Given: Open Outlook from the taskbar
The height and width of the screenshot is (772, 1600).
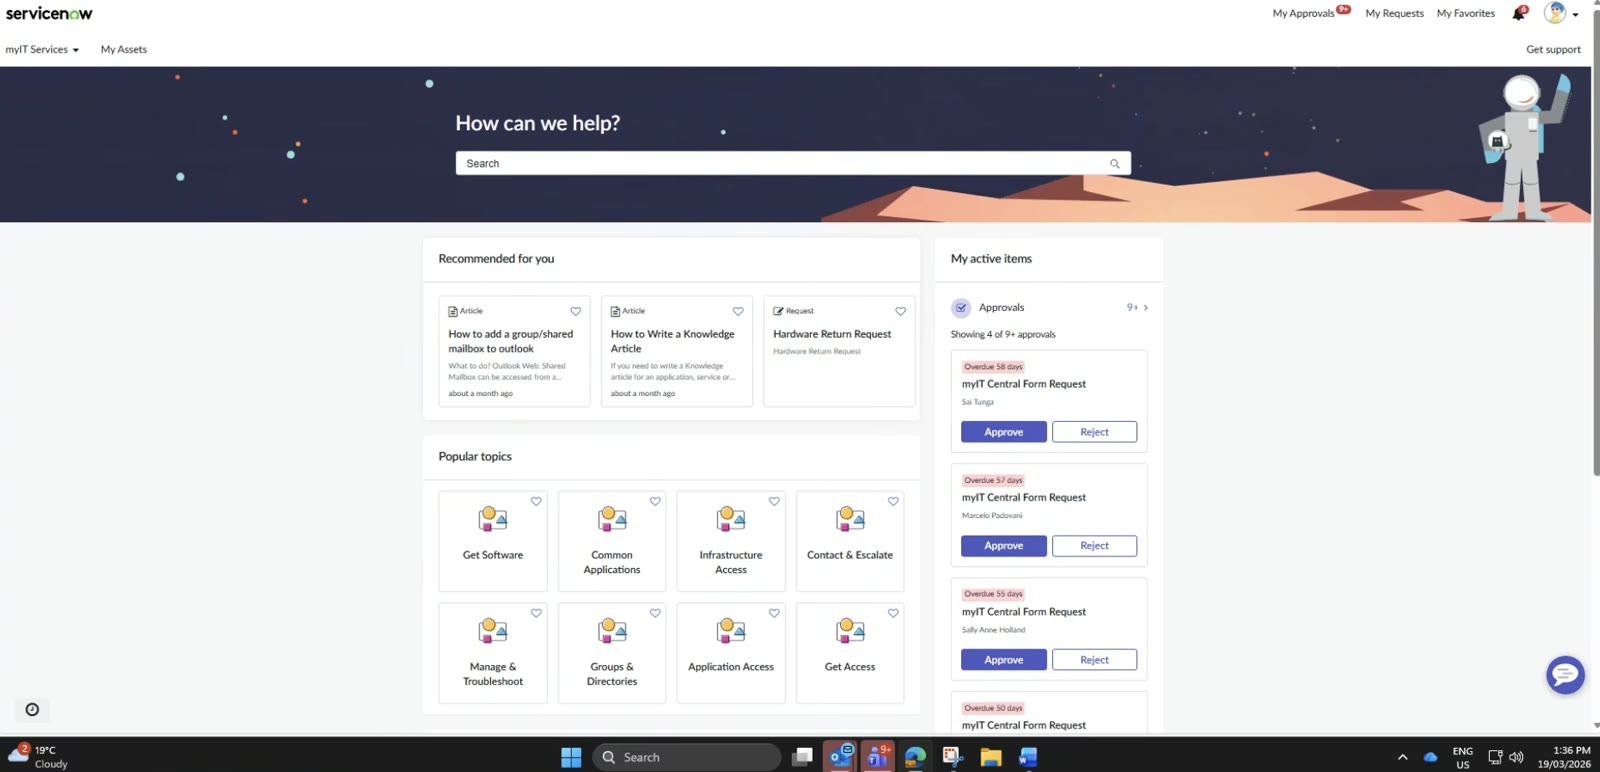Looking at the screenshot, I should click(x=841, y=757).
